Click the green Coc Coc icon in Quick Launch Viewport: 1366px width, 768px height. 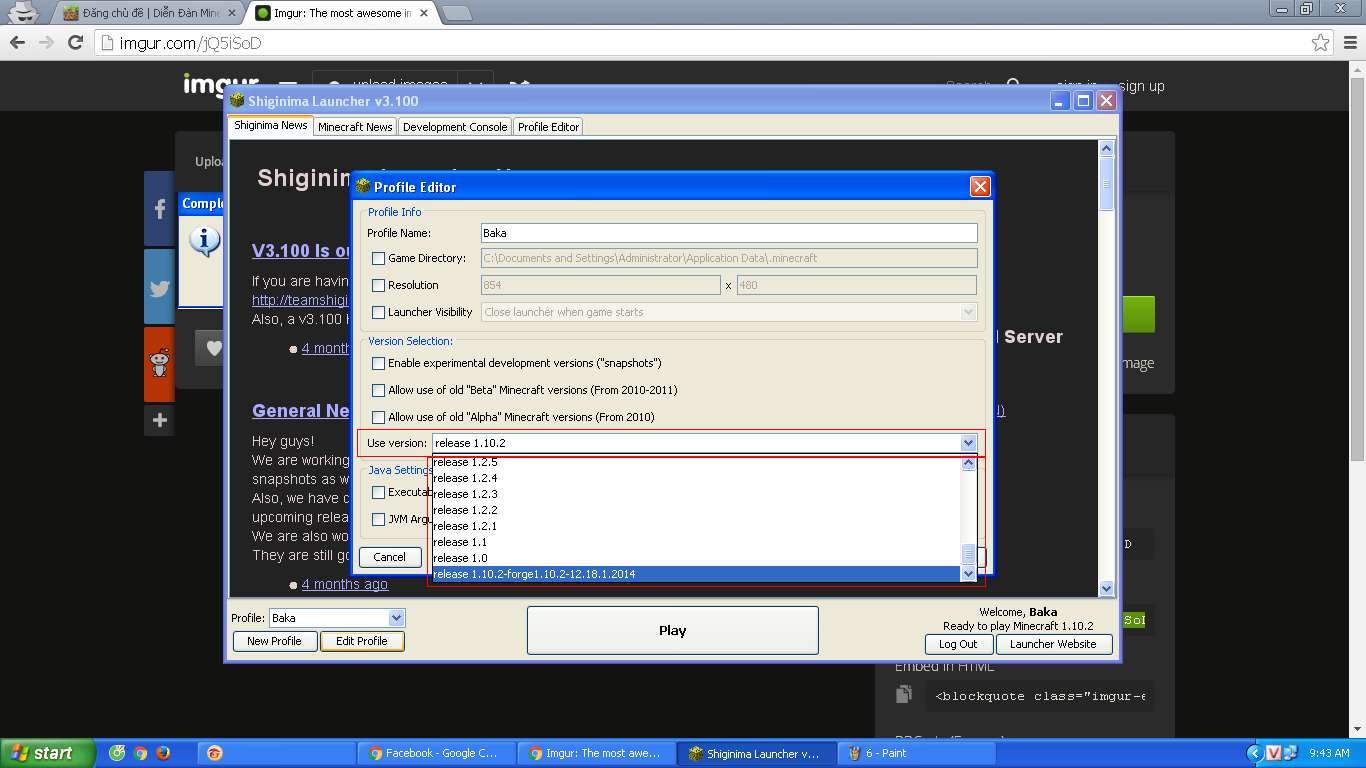click(x=117, y=753)
